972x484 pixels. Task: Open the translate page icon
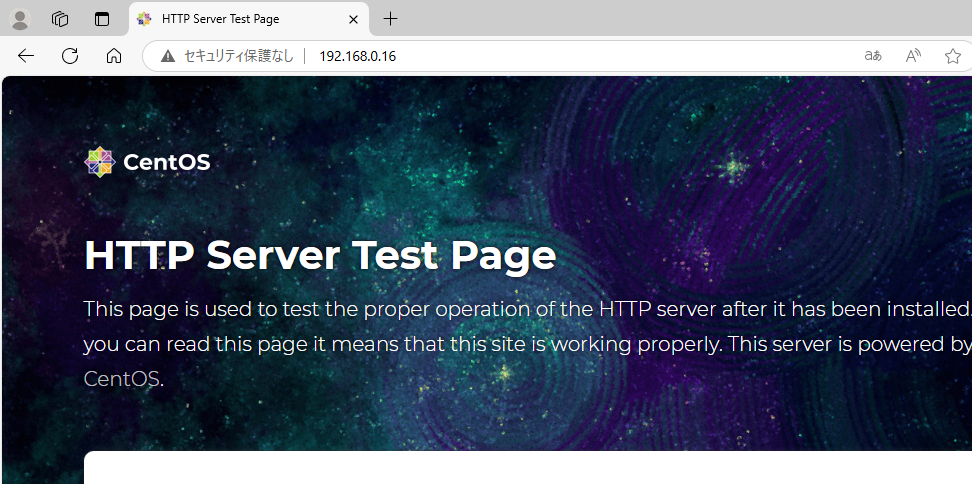click(x=873, y=56)
